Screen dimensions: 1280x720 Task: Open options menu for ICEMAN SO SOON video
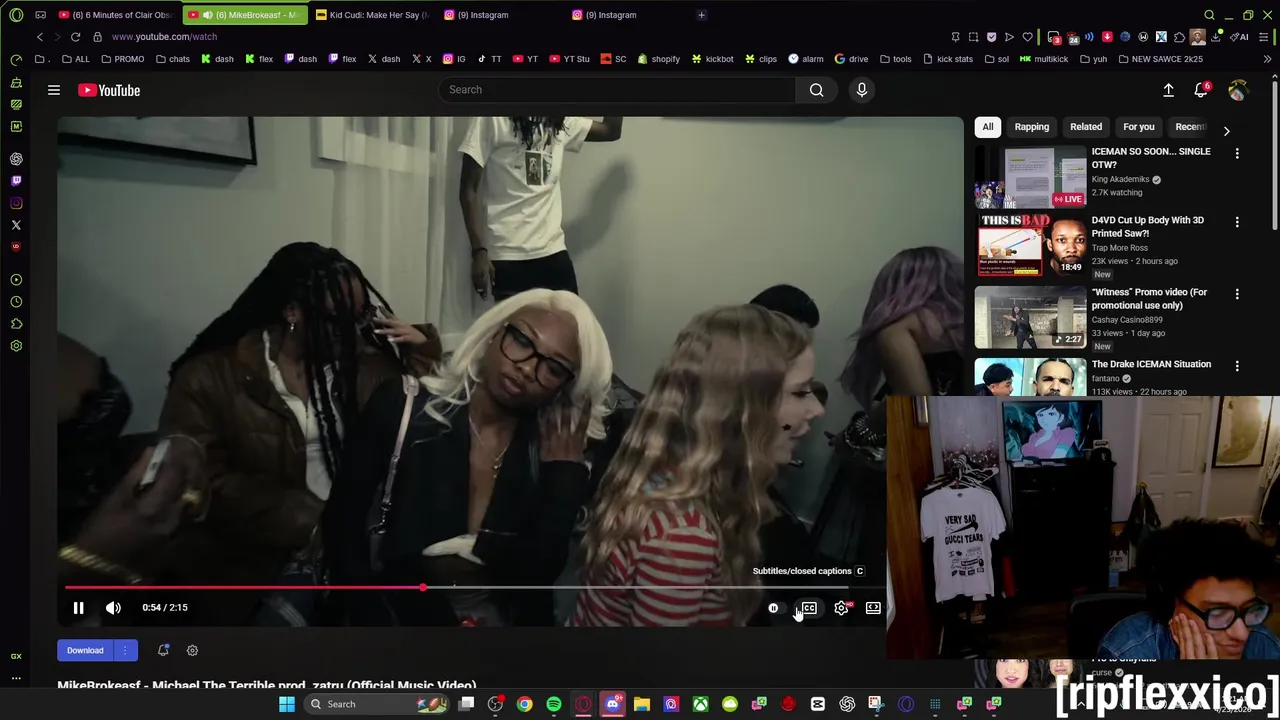(1237, 154)
